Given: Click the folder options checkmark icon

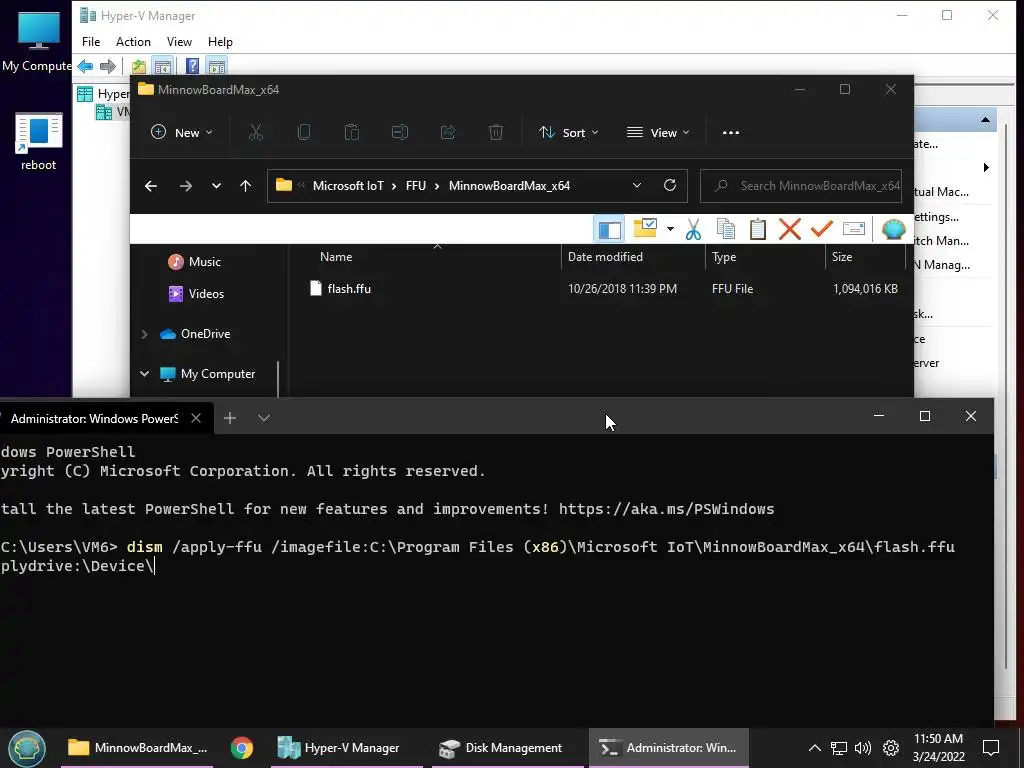Looking at the screenshot, I should point(645,229).
